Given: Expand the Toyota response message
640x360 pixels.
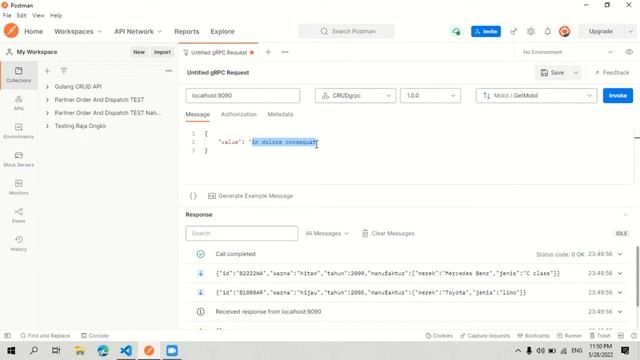Looking at the screenshot, I should (x=620, y=292).
